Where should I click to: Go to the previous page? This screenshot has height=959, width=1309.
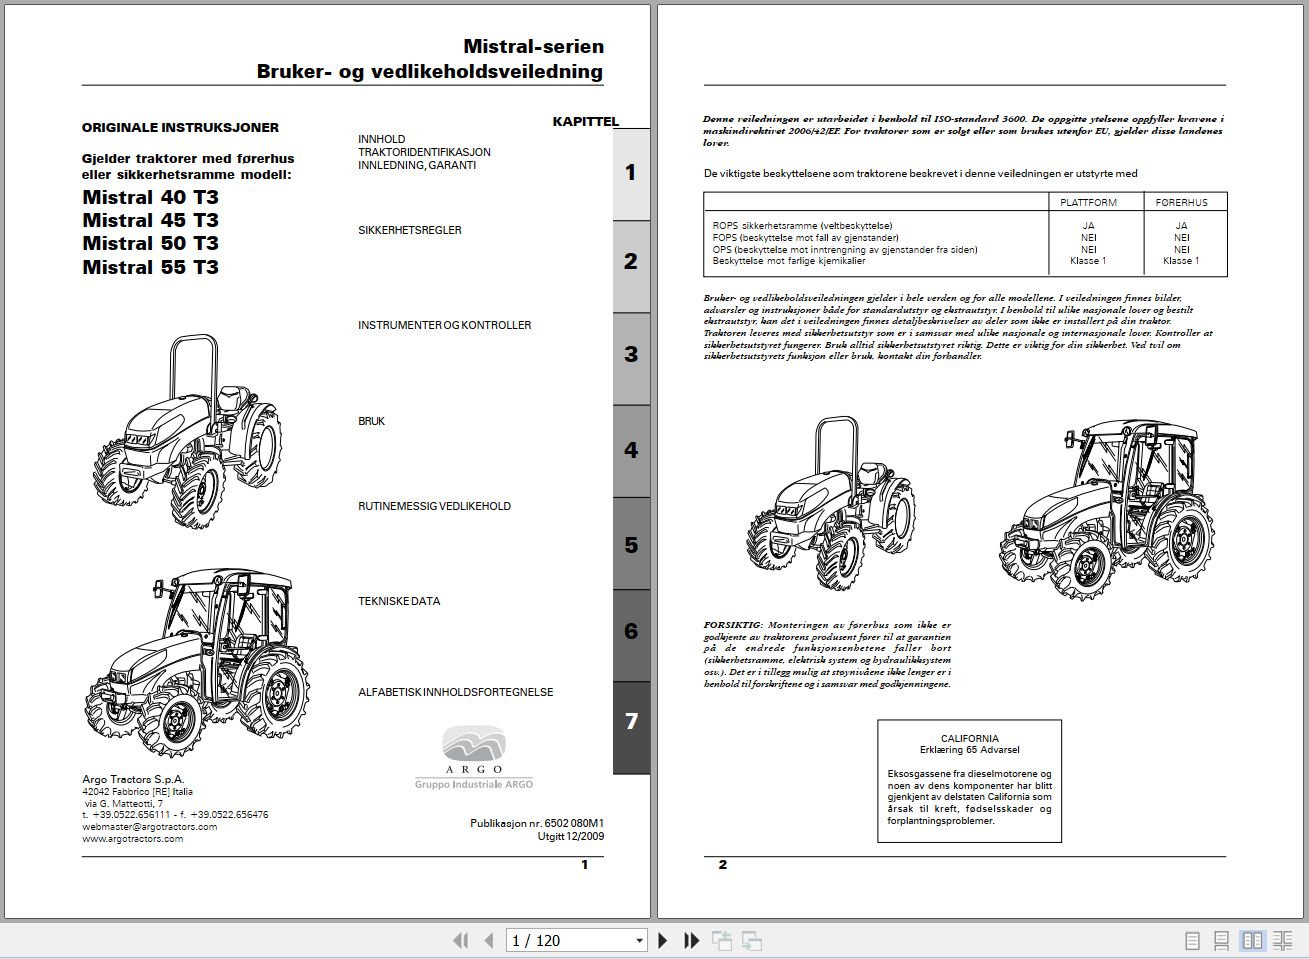[489, 940]
